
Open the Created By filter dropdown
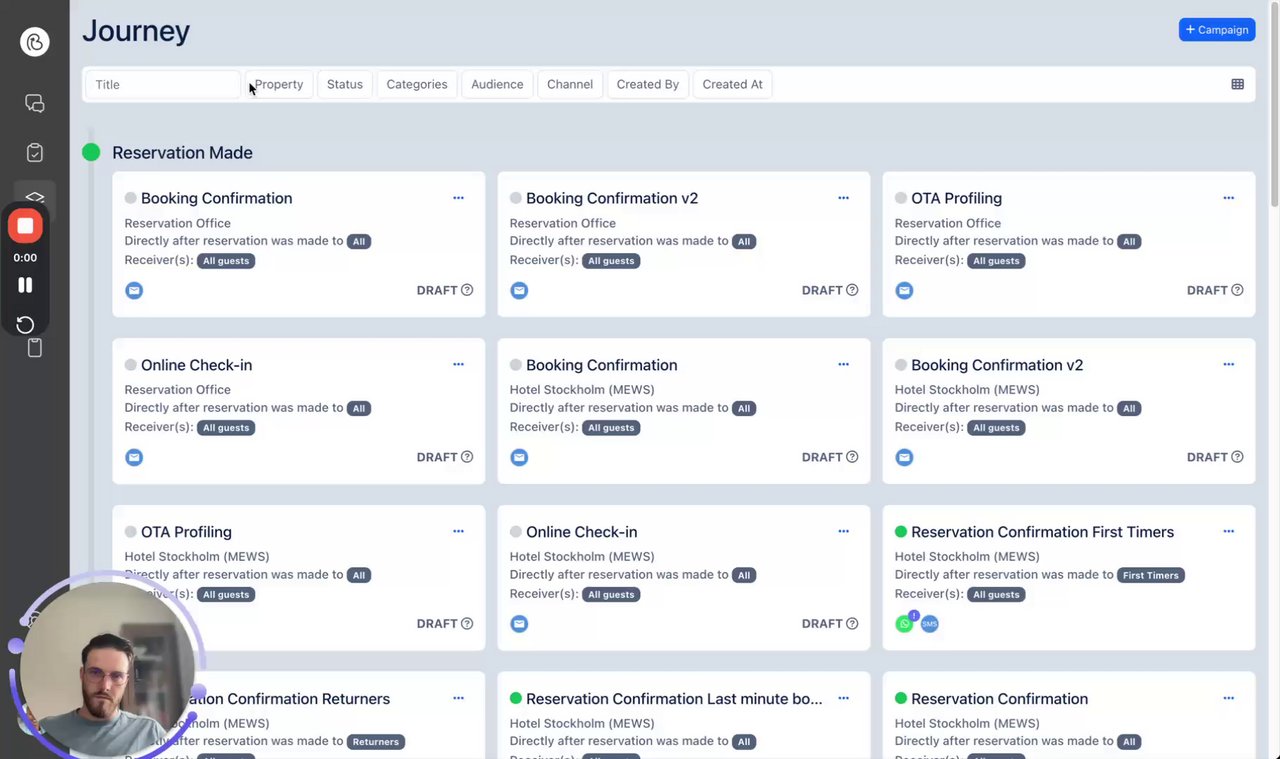648,84
